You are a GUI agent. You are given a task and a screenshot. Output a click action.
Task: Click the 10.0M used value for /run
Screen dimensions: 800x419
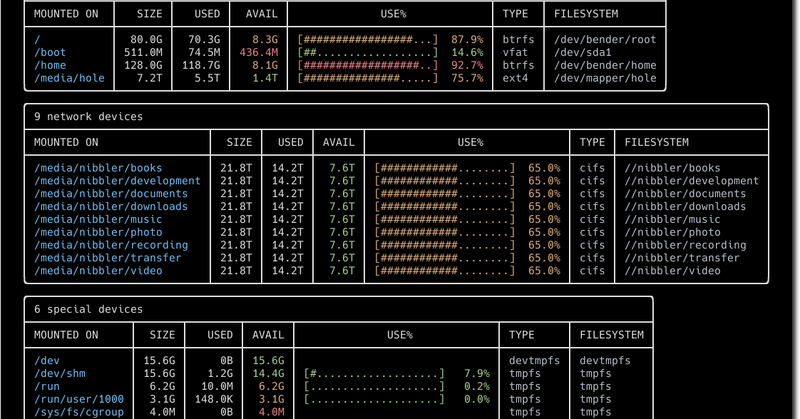point(217,386)
